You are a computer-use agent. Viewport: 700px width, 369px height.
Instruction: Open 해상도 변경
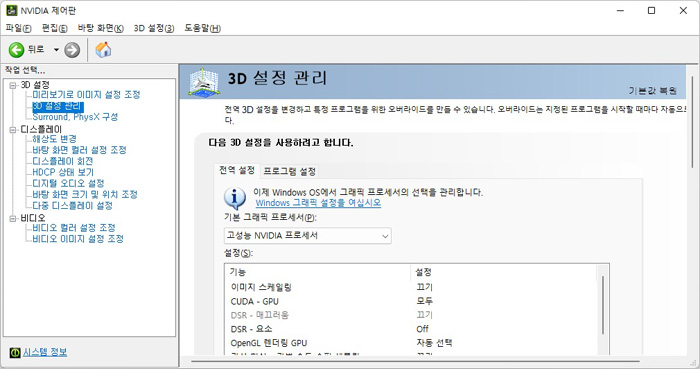(x=54, y=139)
